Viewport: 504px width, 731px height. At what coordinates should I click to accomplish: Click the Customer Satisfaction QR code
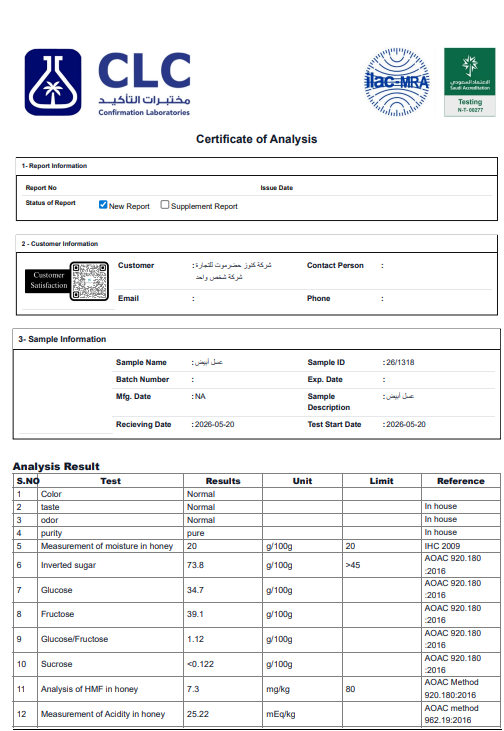90,281
